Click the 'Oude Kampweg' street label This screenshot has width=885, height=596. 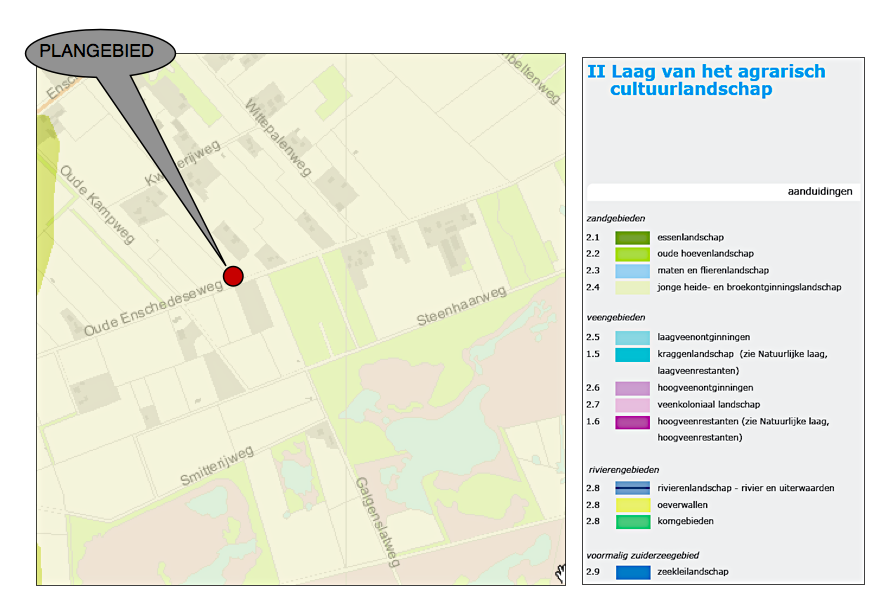(x=97, y=204)
